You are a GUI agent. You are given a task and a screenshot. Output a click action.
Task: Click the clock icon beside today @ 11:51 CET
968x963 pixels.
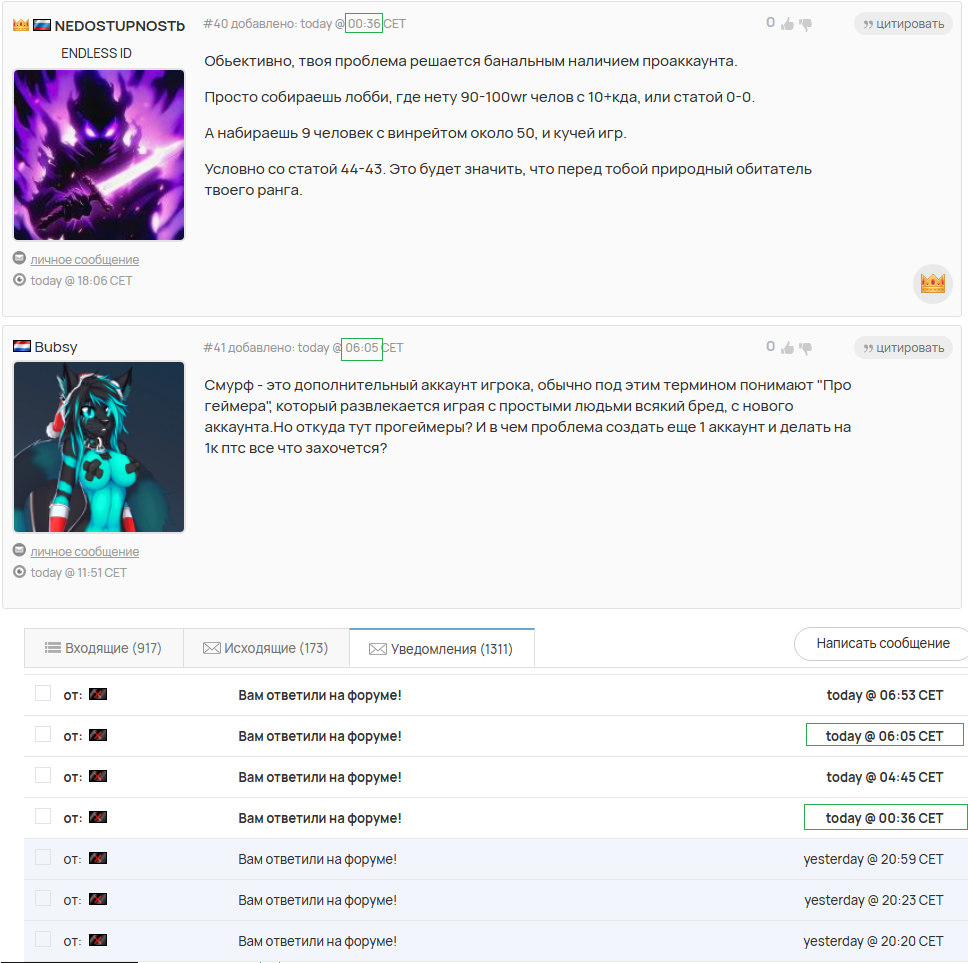tap(20, 572)
